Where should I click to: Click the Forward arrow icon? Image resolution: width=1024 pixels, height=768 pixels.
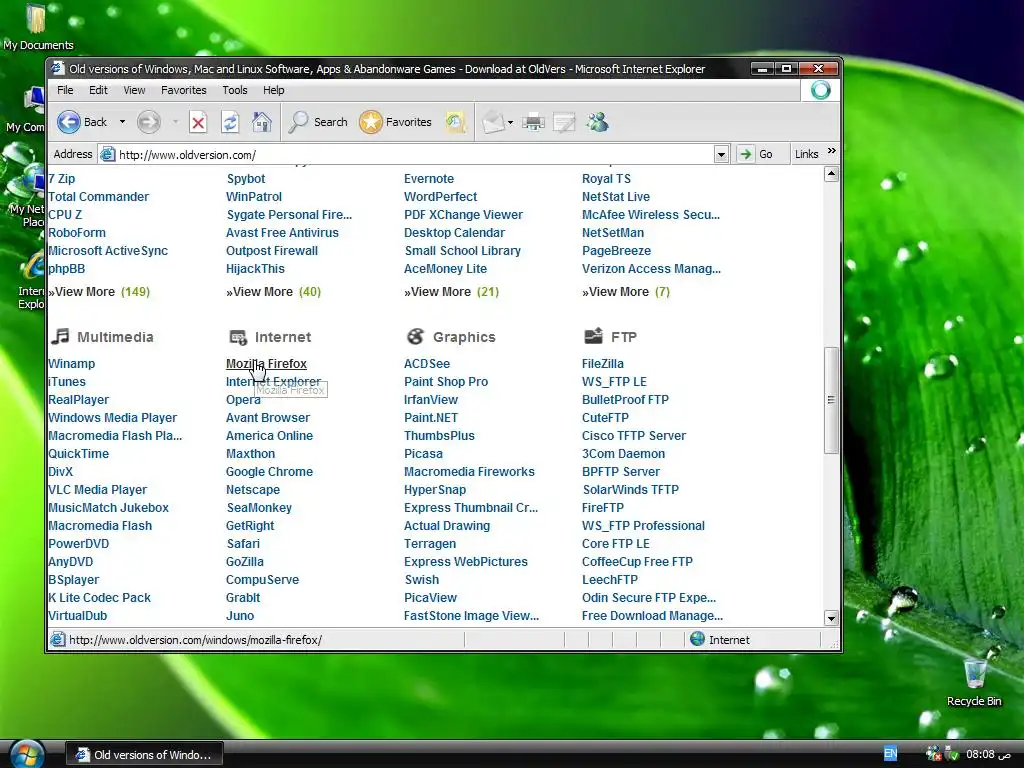[149, 122]
